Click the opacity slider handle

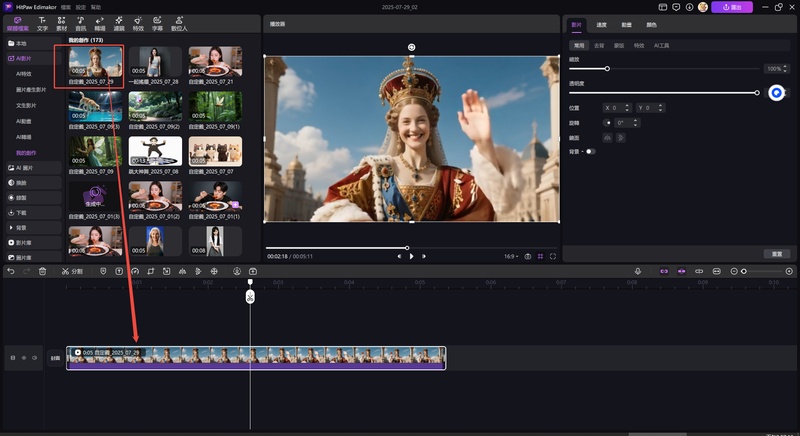click(x=757, y=92)
